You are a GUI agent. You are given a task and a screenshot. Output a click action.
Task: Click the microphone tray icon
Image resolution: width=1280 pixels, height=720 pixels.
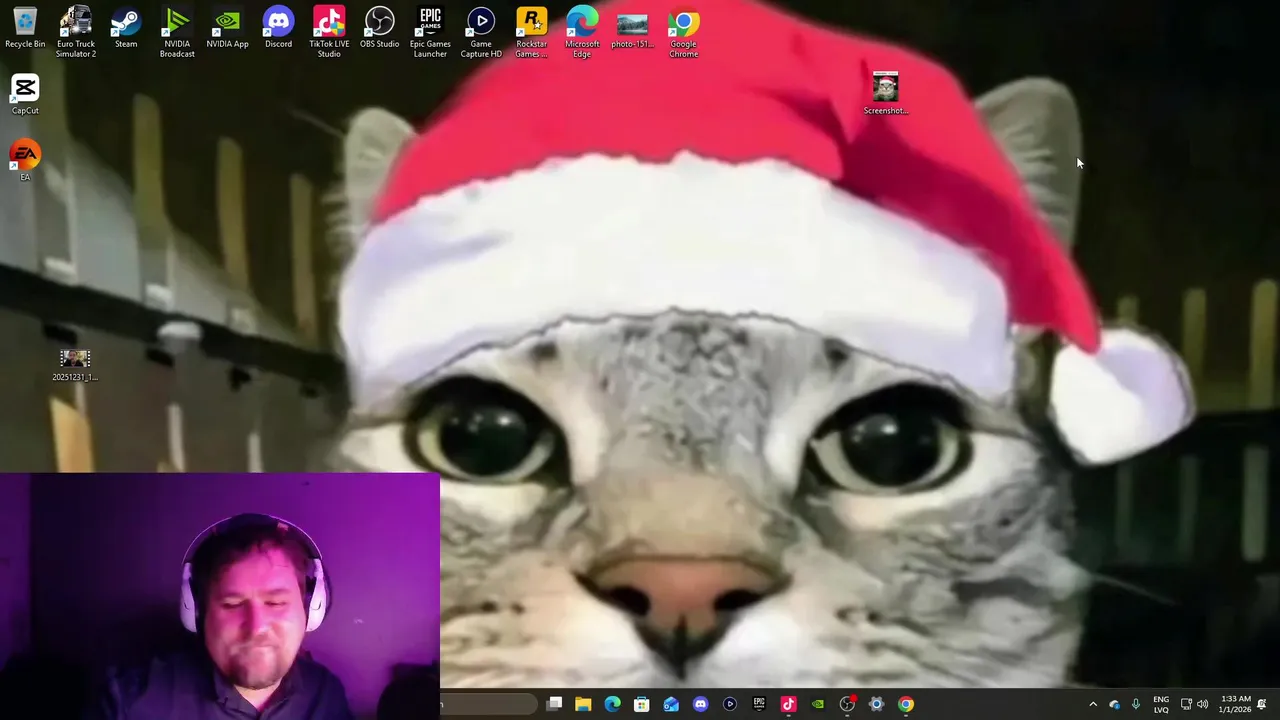coord(1136,704)
